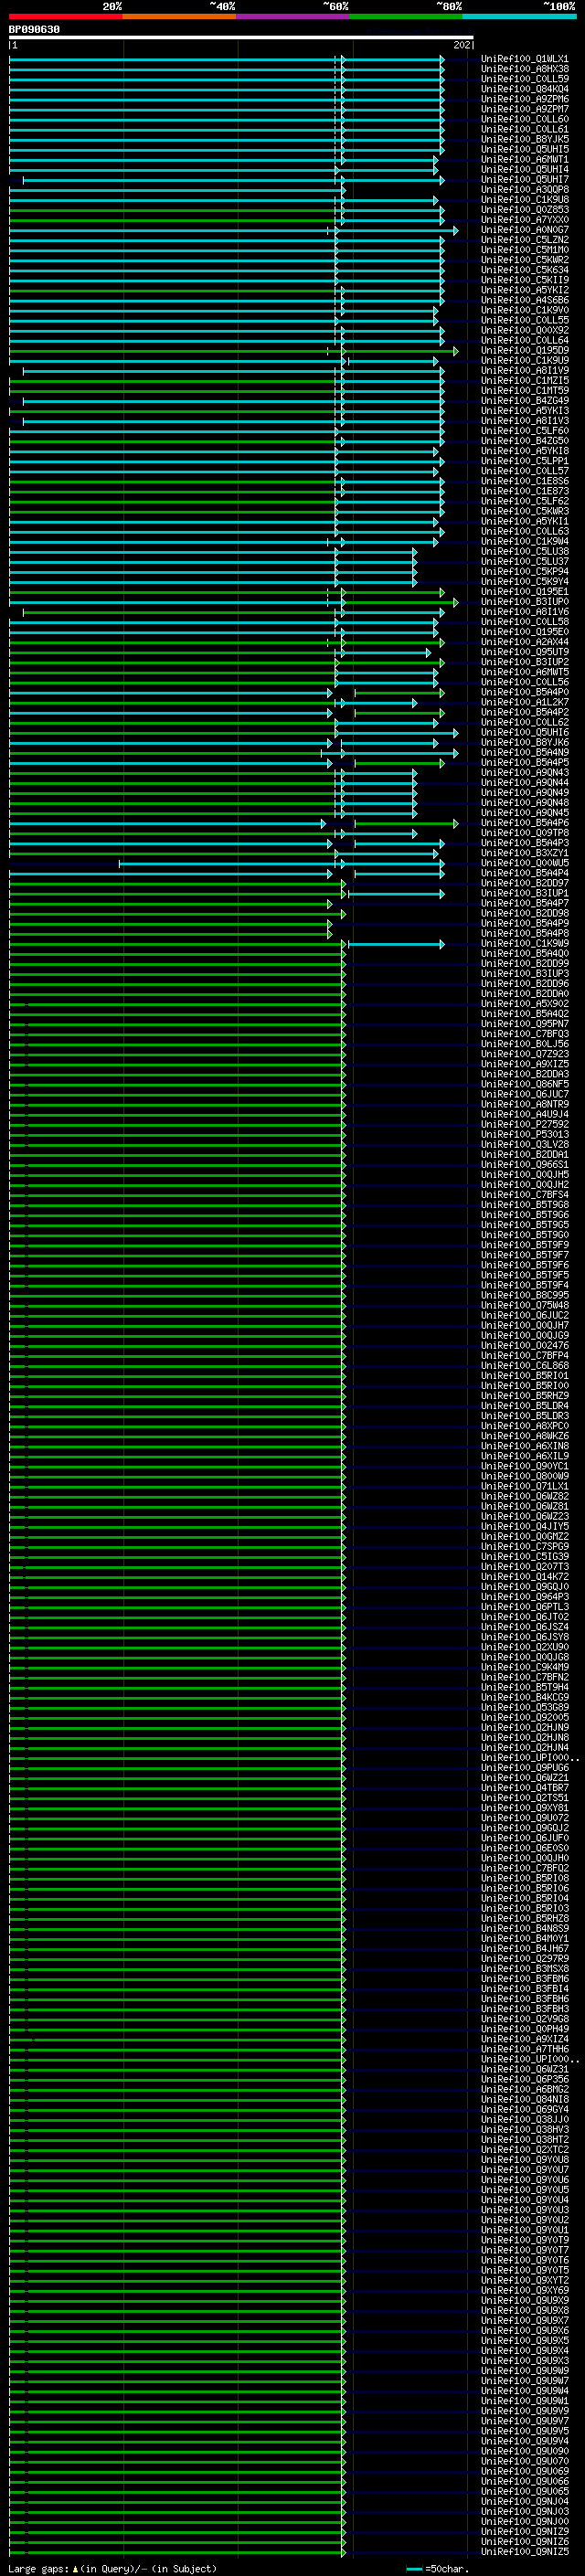Select the UniRef100_Q95UT9 label
Viewport: 585px width, 2576px height.
pos(525,652)
